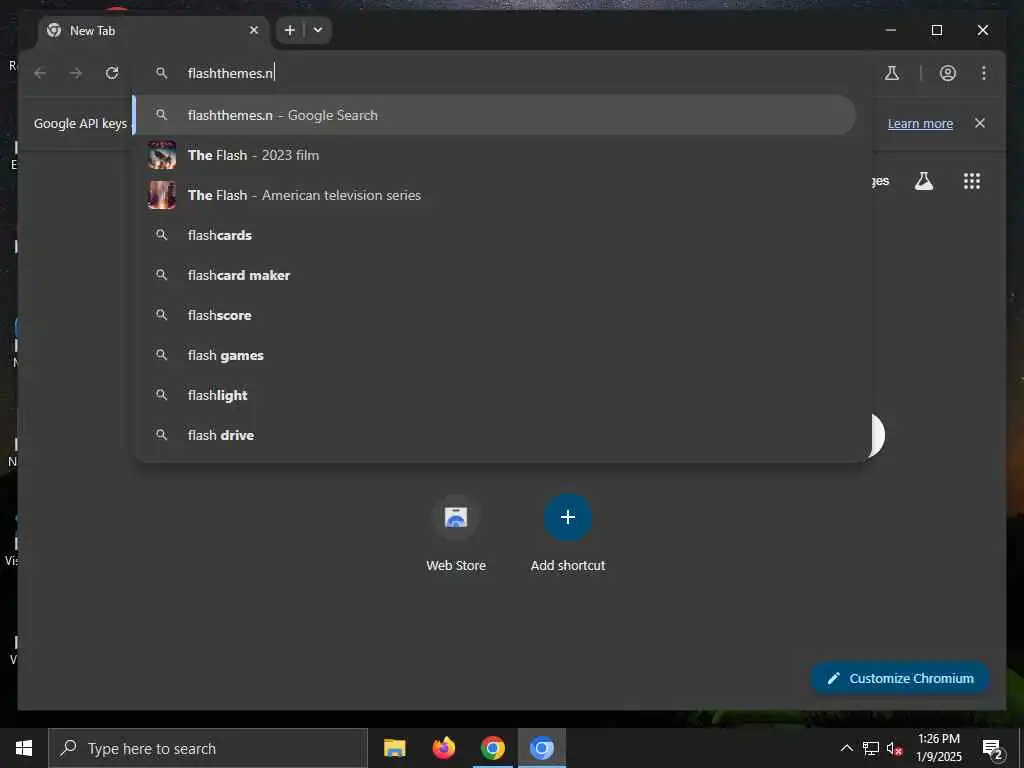Screen dimensions: 1024x768
Task: Open the Chrome Labs flask icon in the toolbar
Action: click(891, 72)
